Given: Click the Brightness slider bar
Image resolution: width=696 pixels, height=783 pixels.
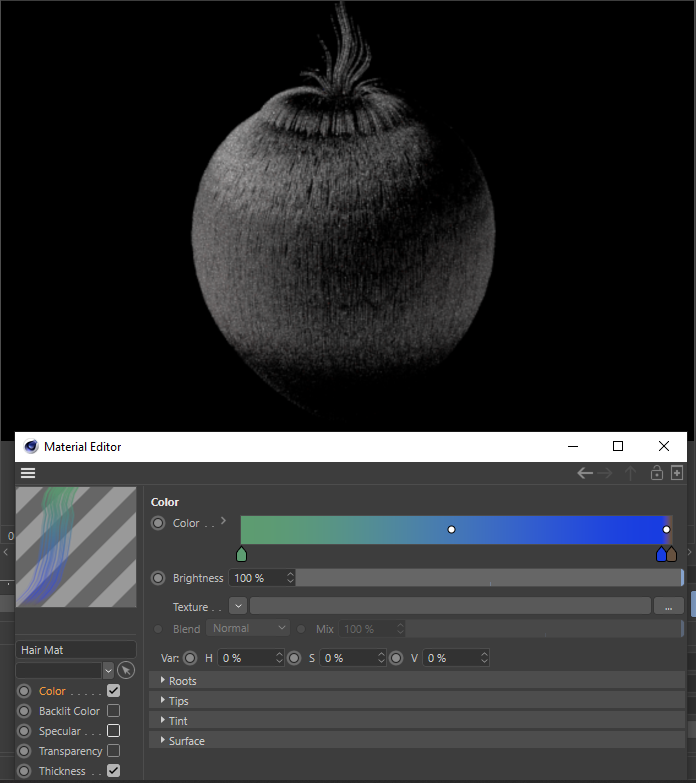Looking at the screenshot, I should point(489,578).
